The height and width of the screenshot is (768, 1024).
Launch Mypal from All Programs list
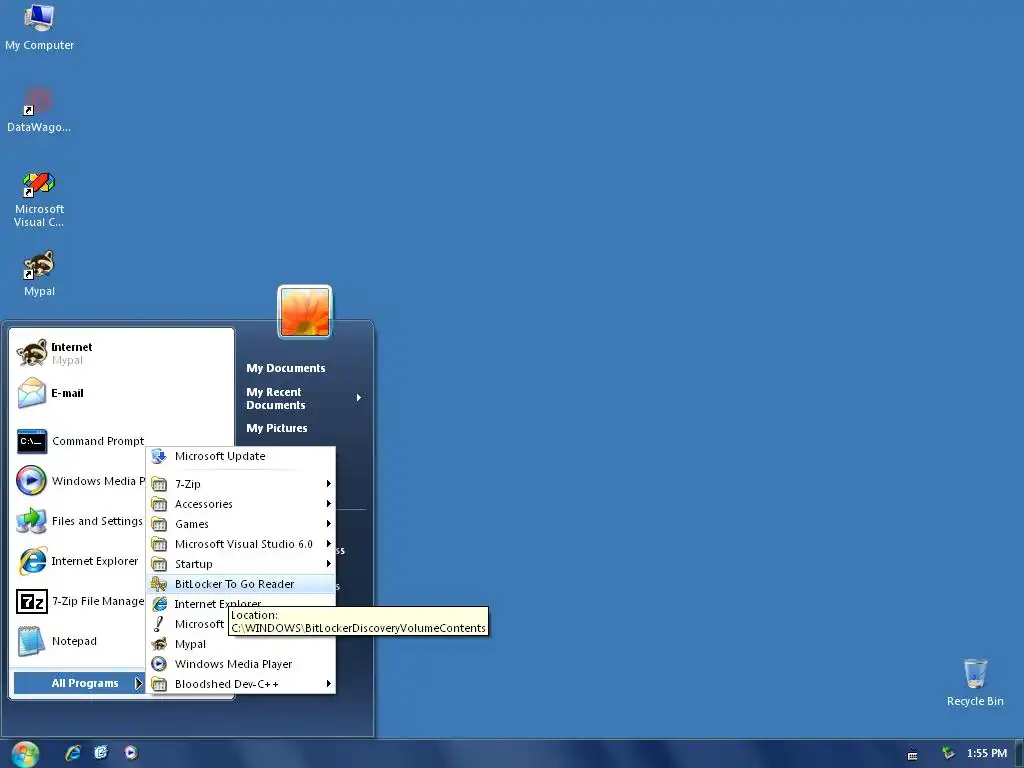[x=241, y=644]
